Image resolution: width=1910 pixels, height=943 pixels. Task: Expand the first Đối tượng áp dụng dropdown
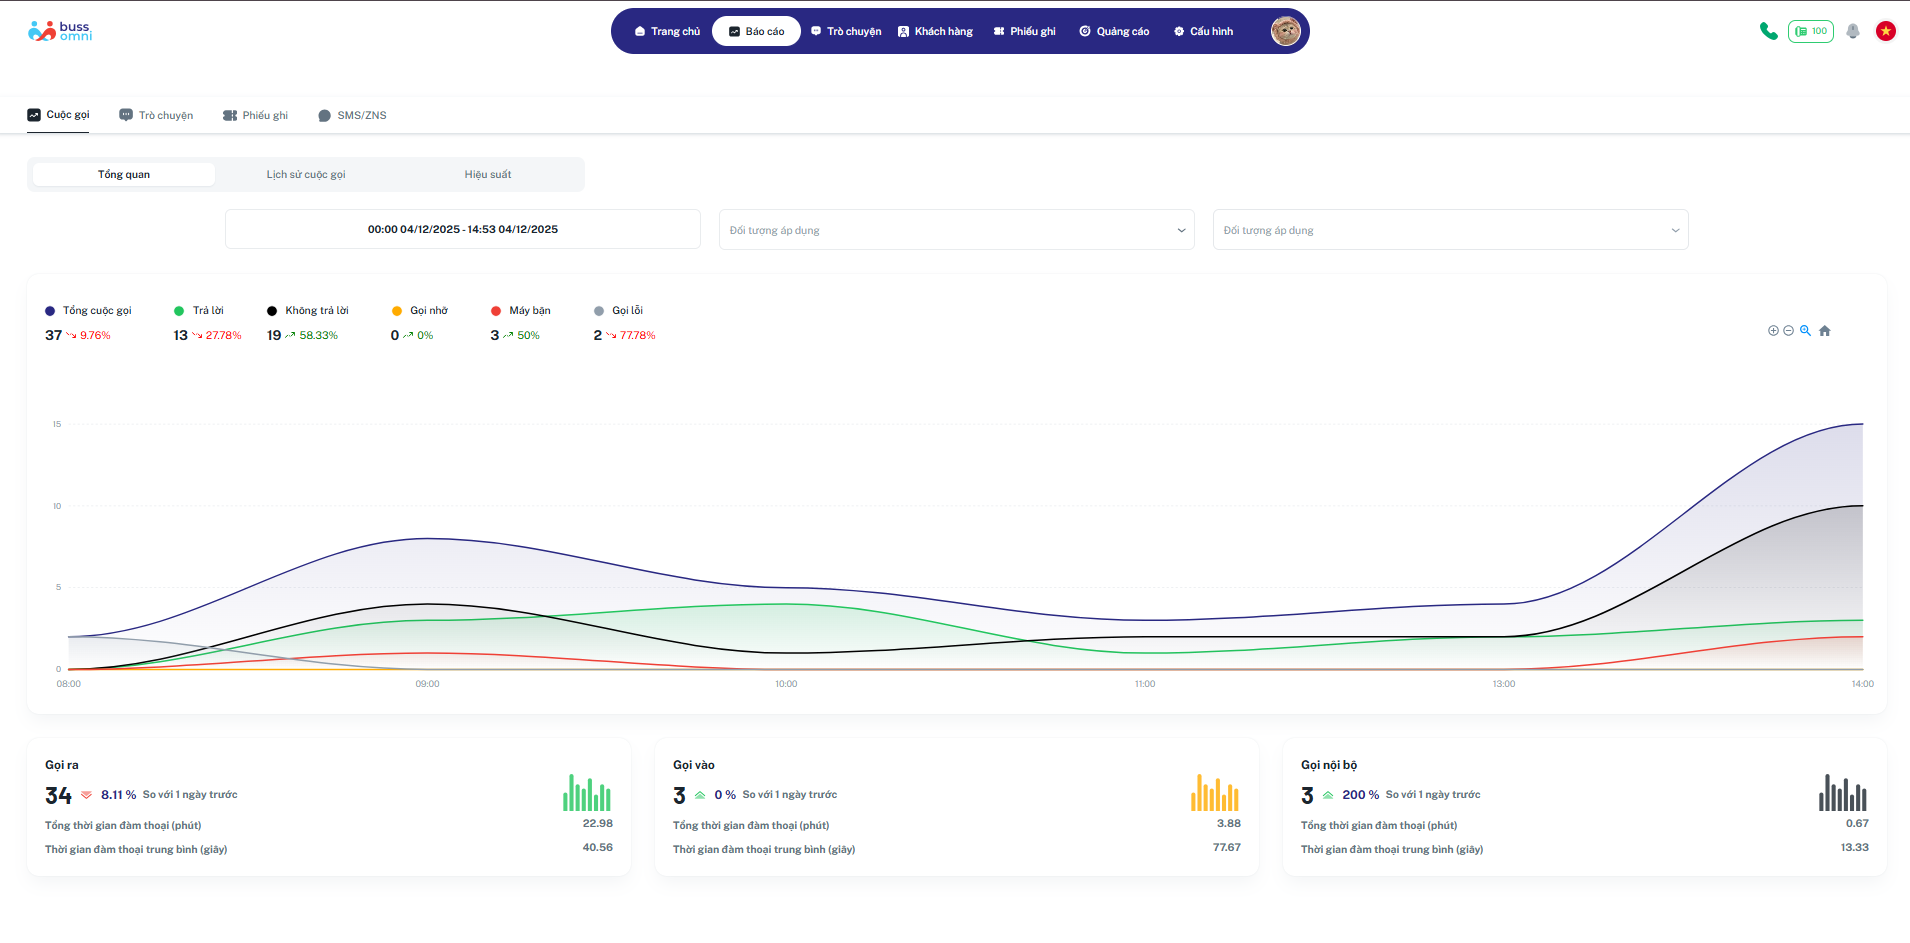tap(956, 230)
